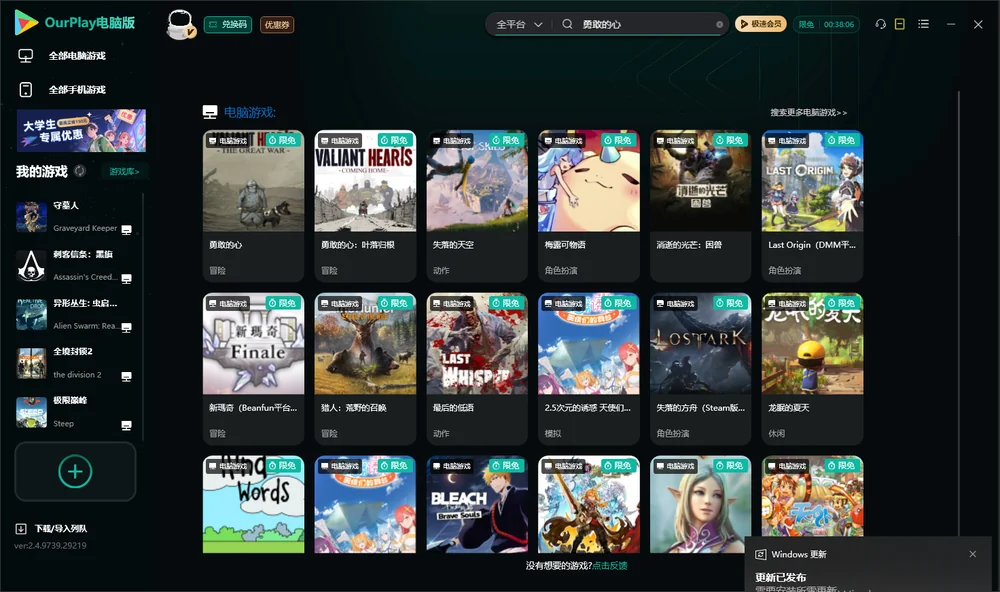
Task: Refresh my games with the icon beside 我的游戏
Action: point(80,171)
